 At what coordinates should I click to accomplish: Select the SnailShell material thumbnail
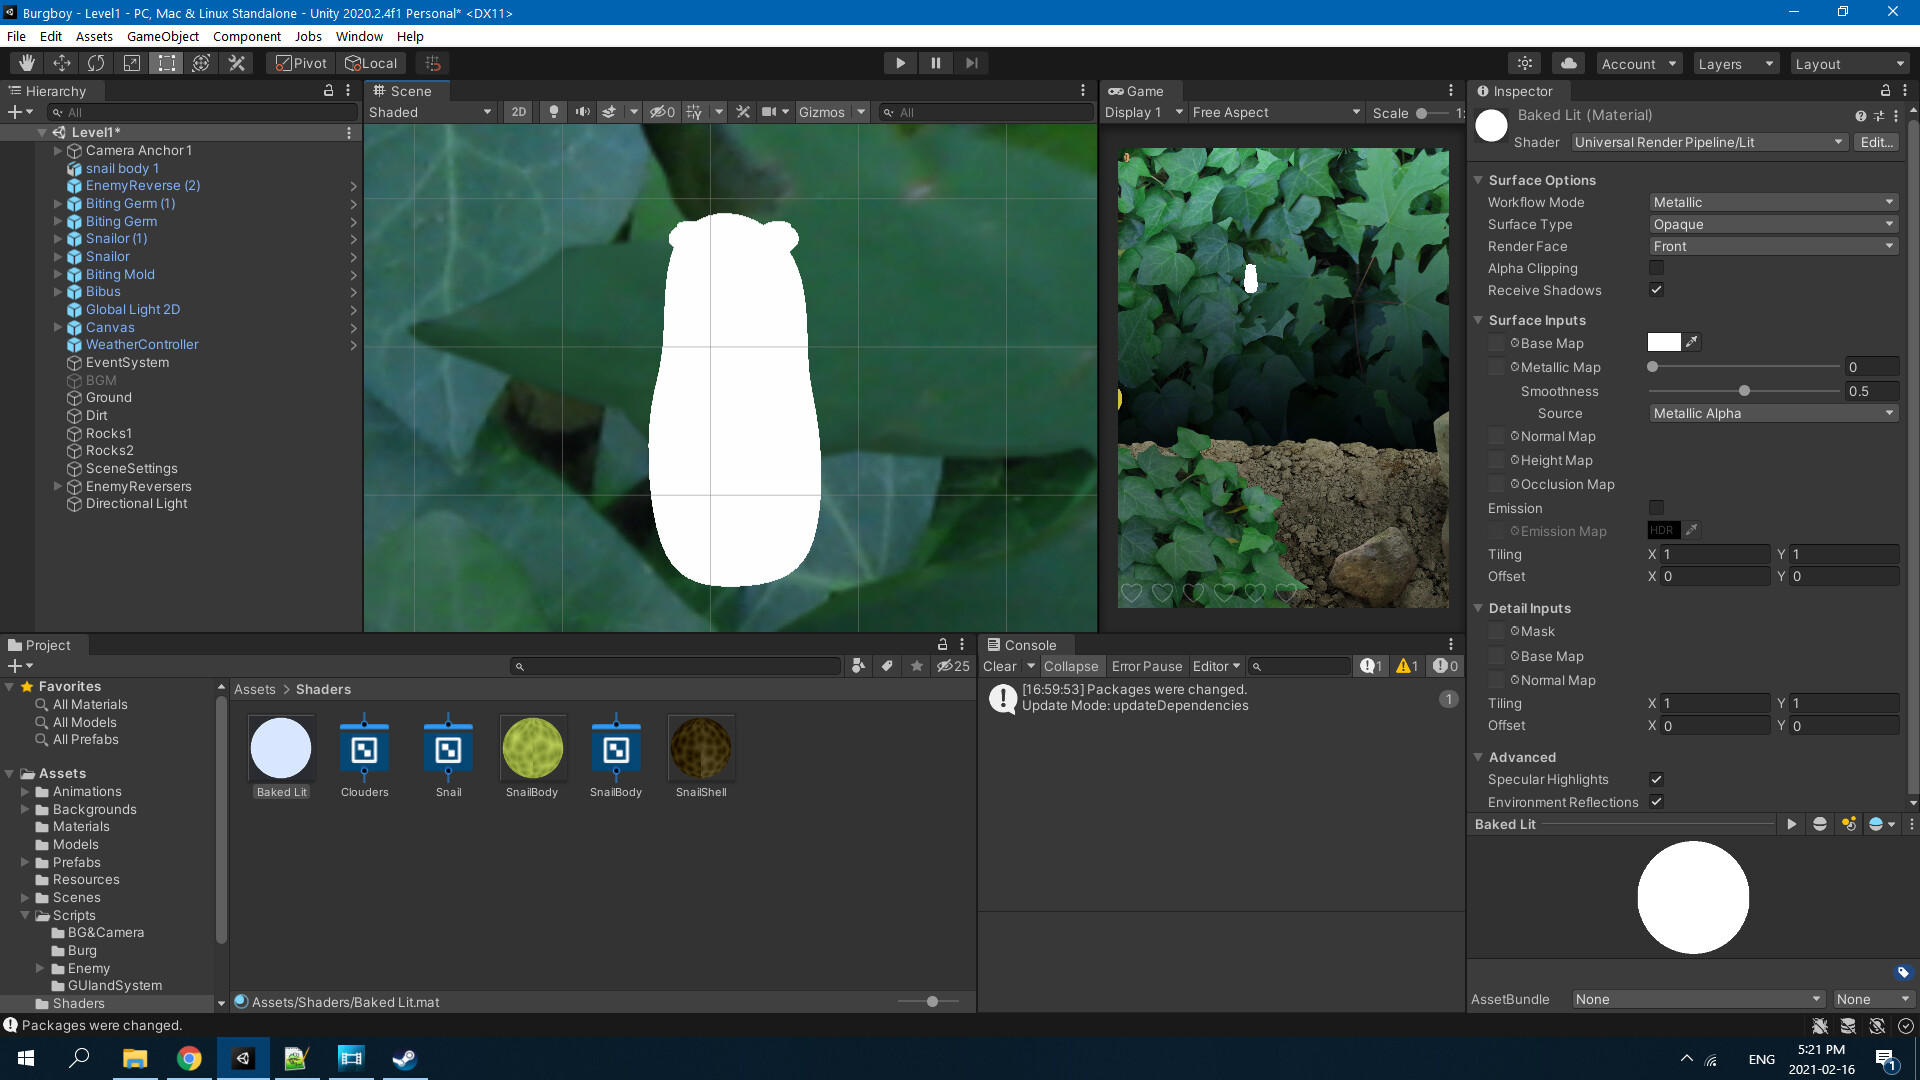coord(700,747)
